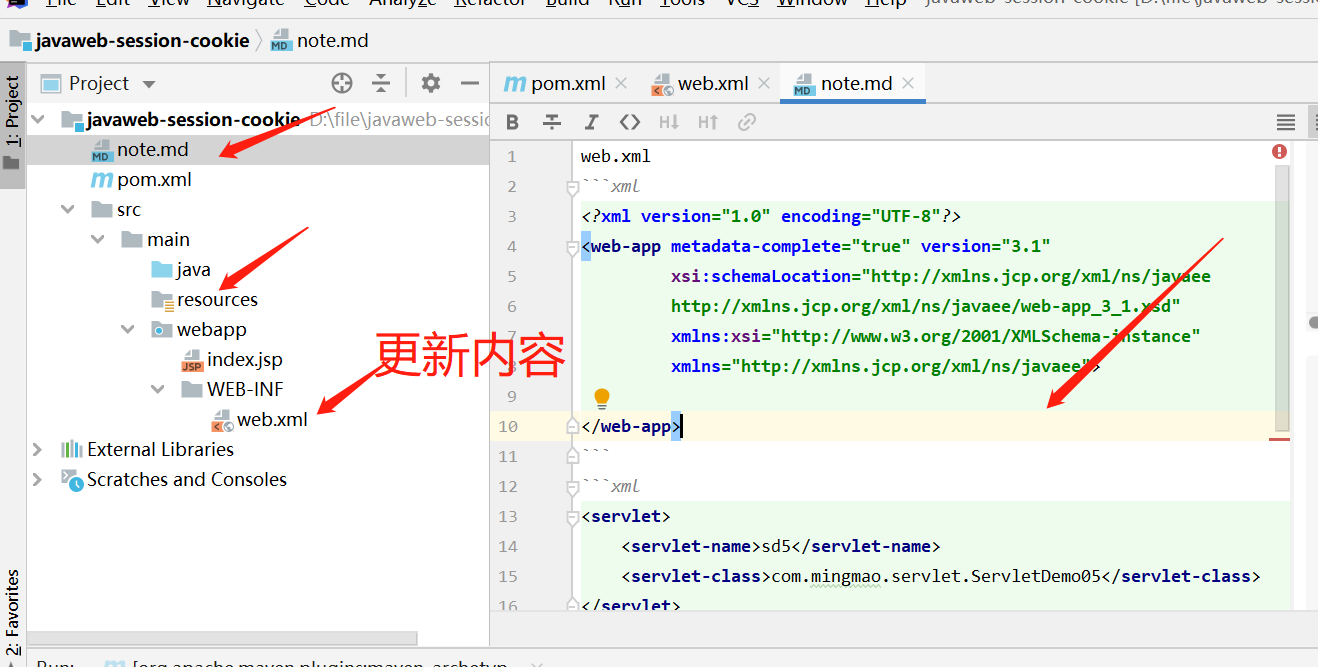Insert code span with toolbar icon
Image resolution: width=1318 pixels, height=667 pixels.
point(629,122)
